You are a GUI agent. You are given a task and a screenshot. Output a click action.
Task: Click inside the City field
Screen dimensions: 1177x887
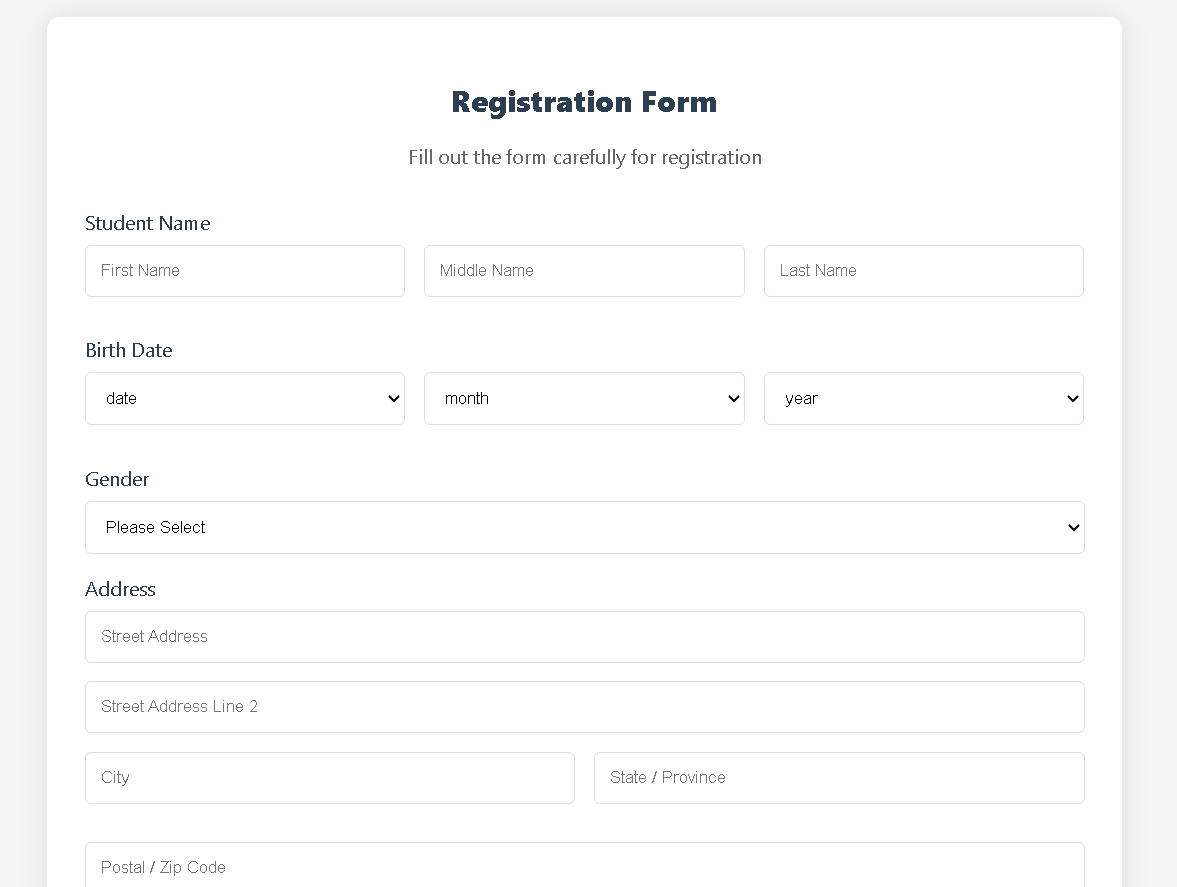[330, 777]
